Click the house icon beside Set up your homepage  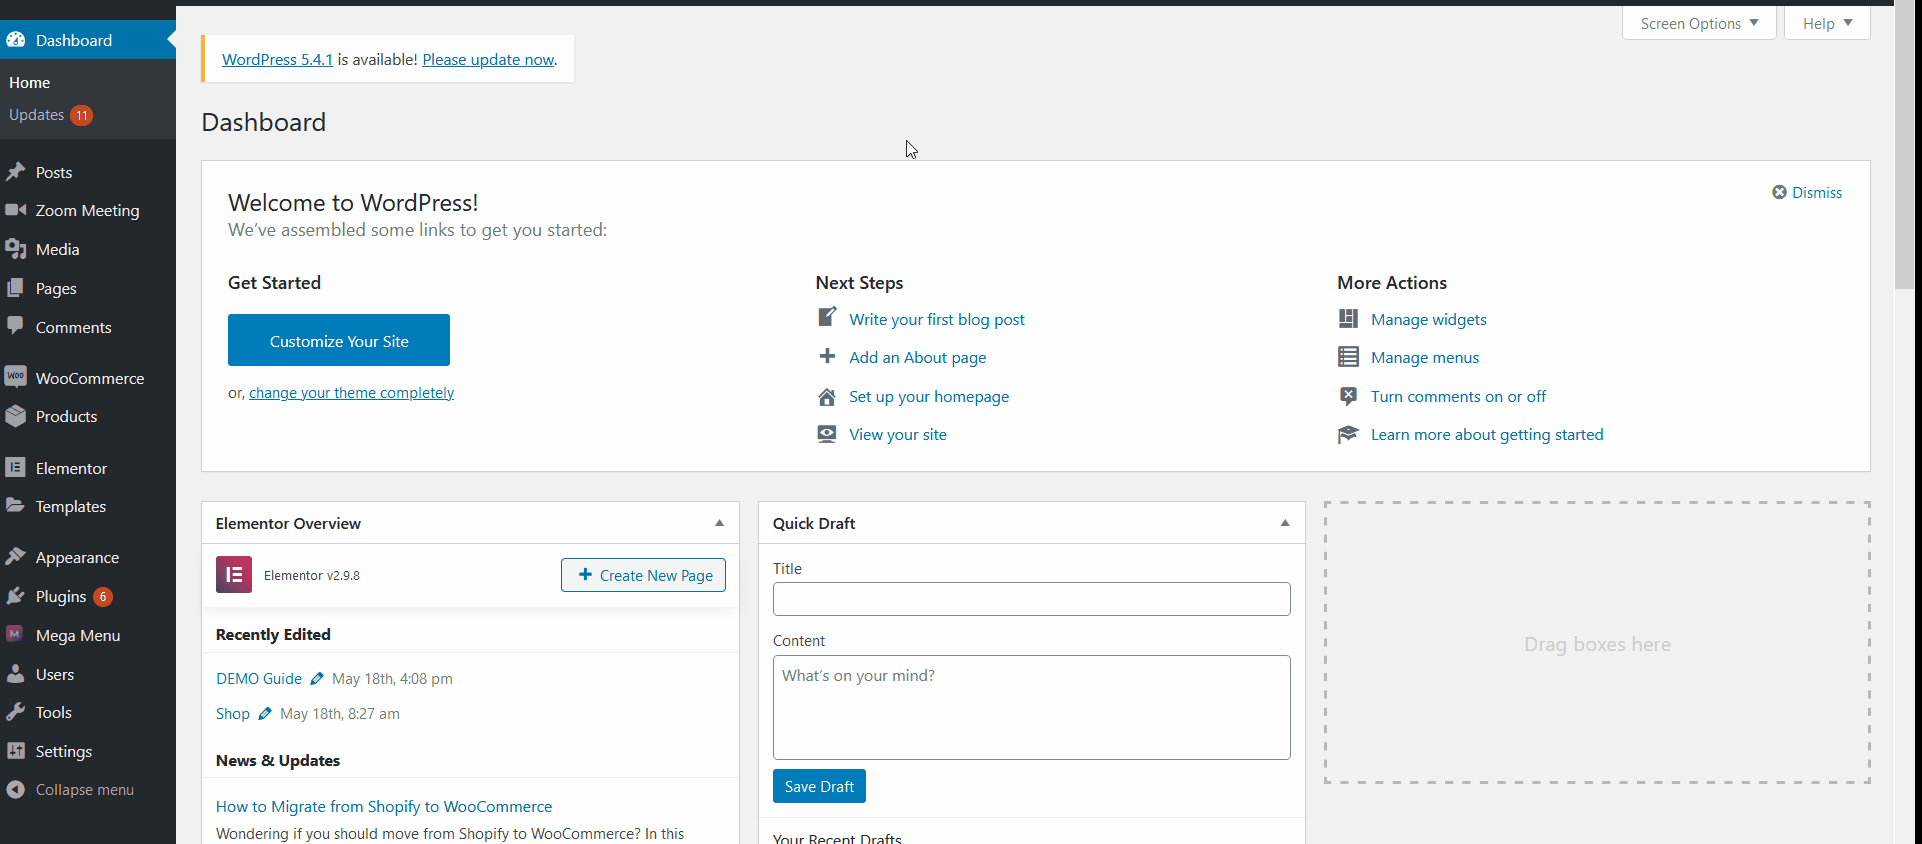(827, 396)
